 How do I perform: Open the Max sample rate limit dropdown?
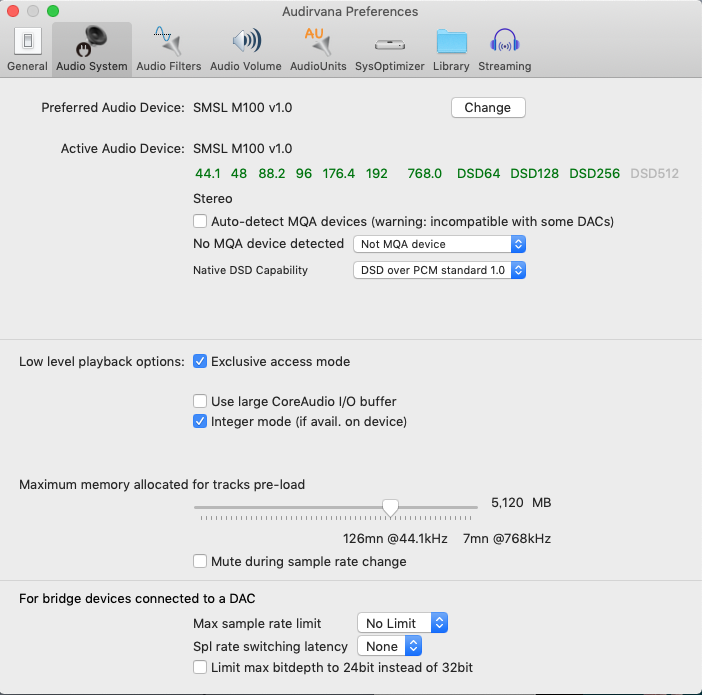click(x=402, y=623)
